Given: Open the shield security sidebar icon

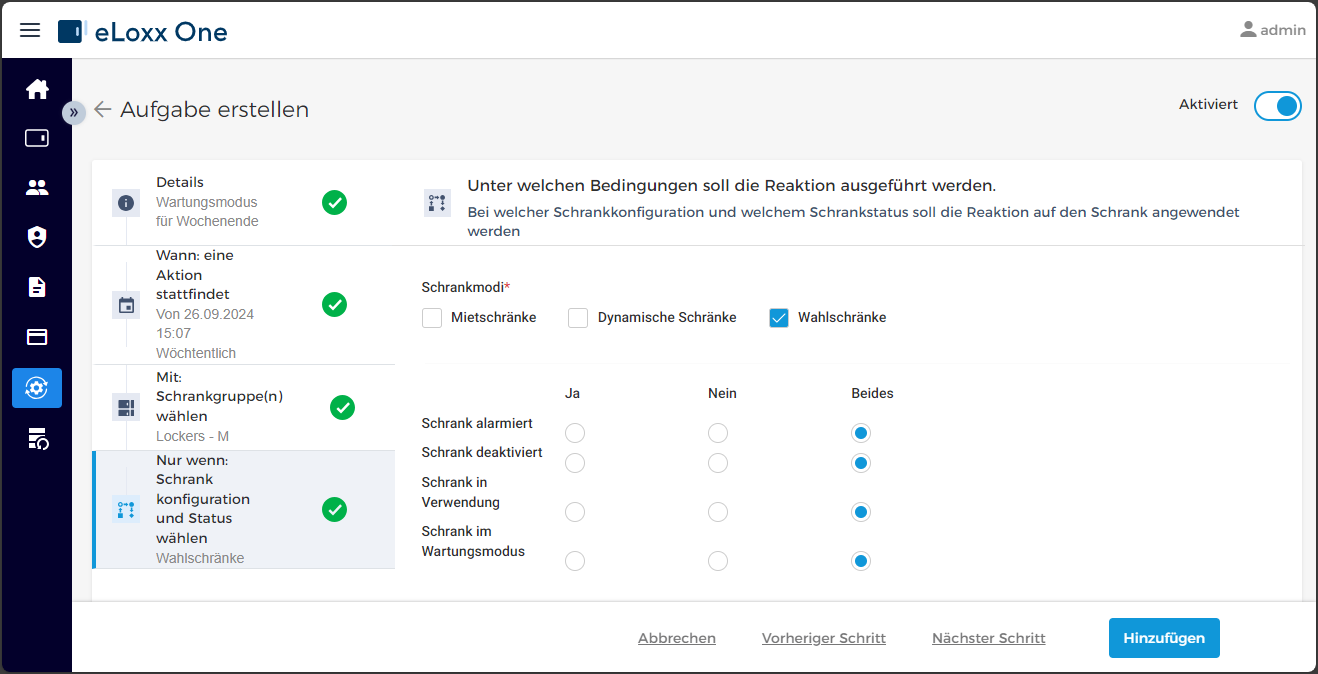Looking at the screenshot, I should 37,237.
